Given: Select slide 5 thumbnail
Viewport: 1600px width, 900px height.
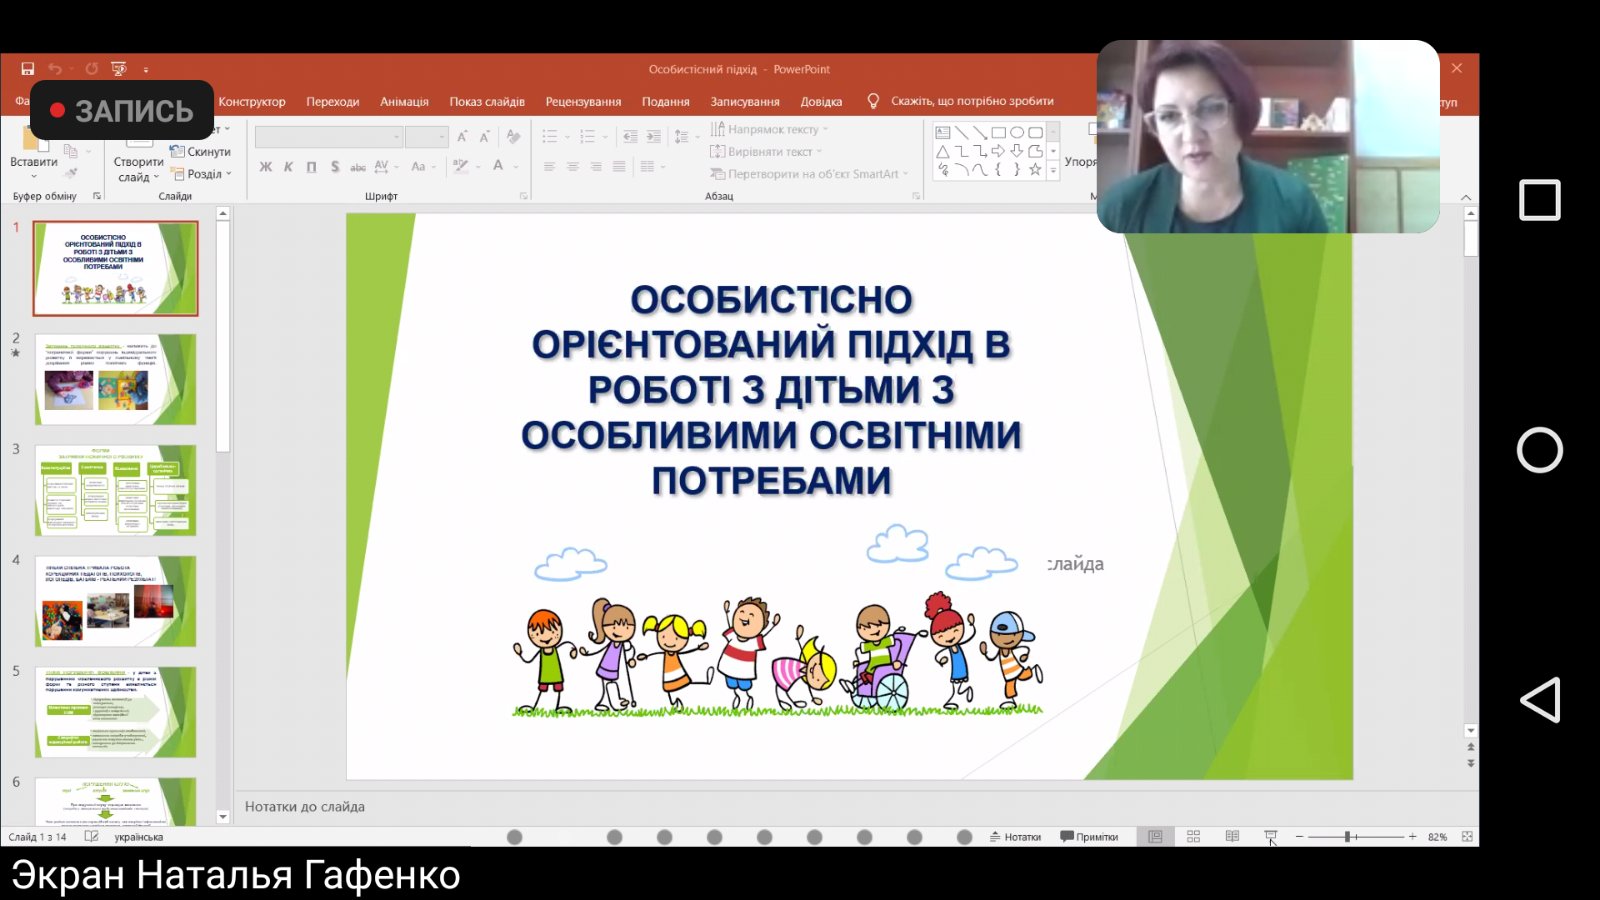Looking at the screenshot, I should coord(116,713).
